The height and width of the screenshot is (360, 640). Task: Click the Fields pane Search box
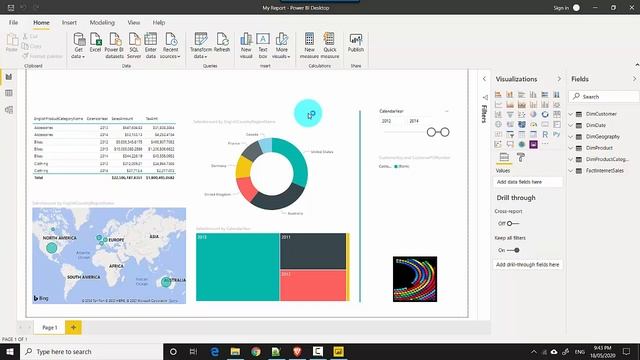(x=604, y=96)
